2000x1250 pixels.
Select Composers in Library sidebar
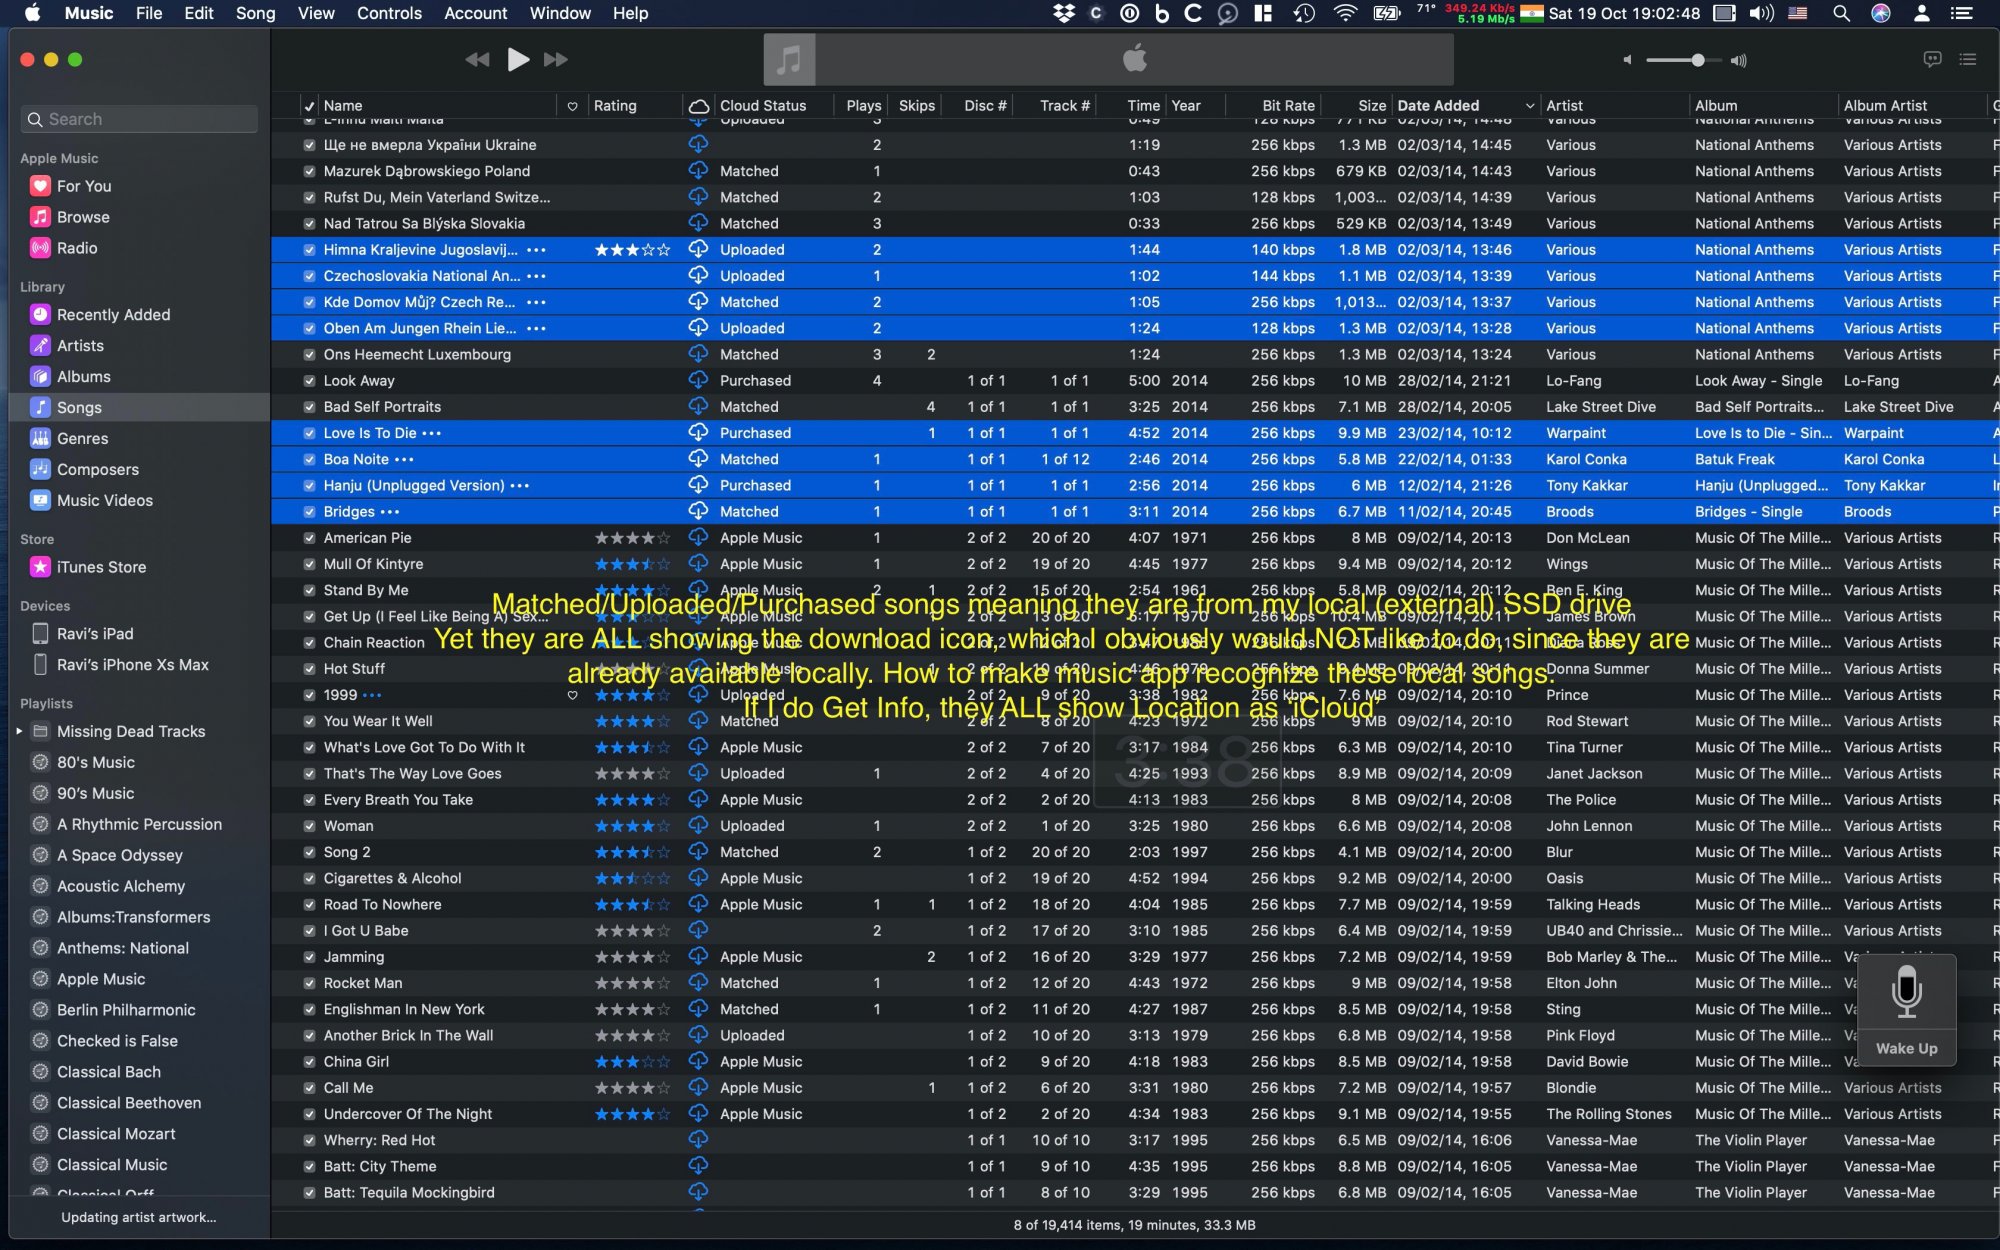[x=97, y=470]
